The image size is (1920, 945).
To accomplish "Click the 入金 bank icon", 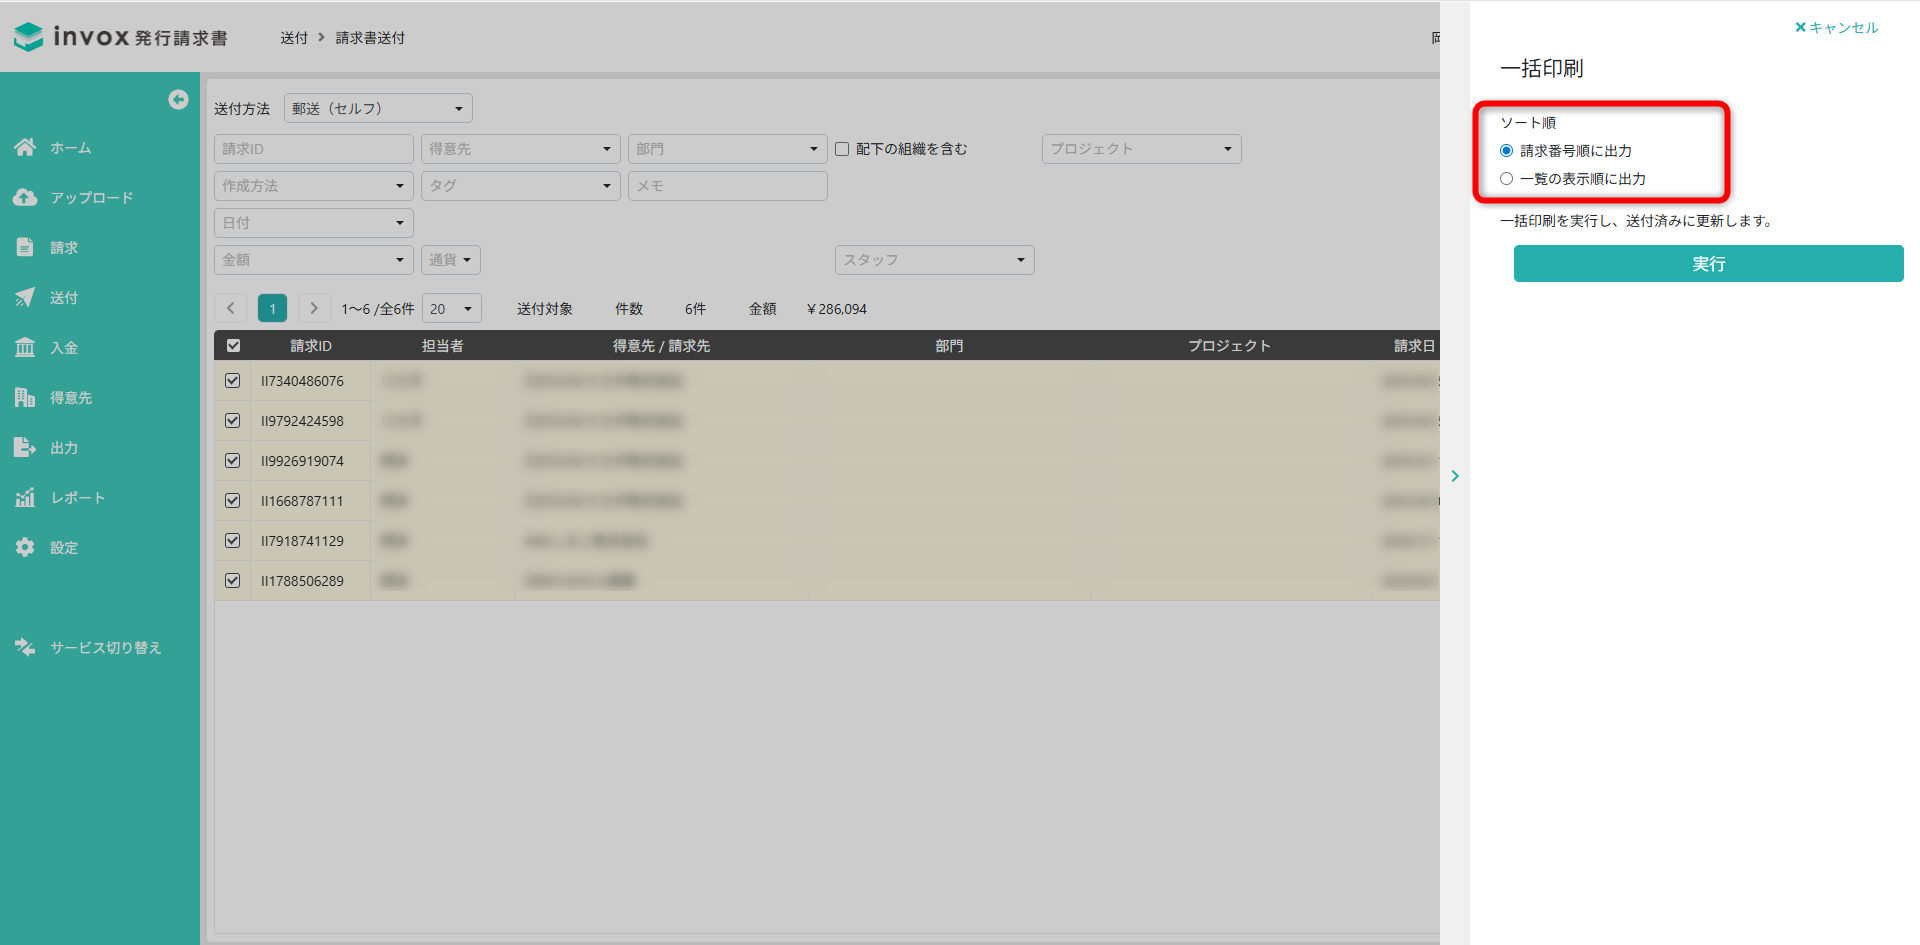I will 25,347.
